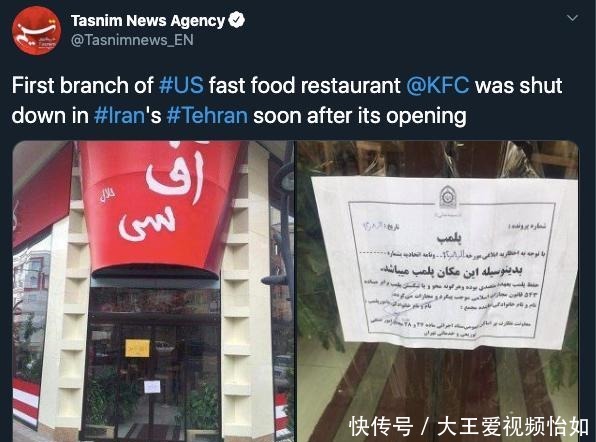Click the red-white striped barrier in the left photo
Image resolution: width=596 pixels, height=442 pixels.
click(26, 402)
